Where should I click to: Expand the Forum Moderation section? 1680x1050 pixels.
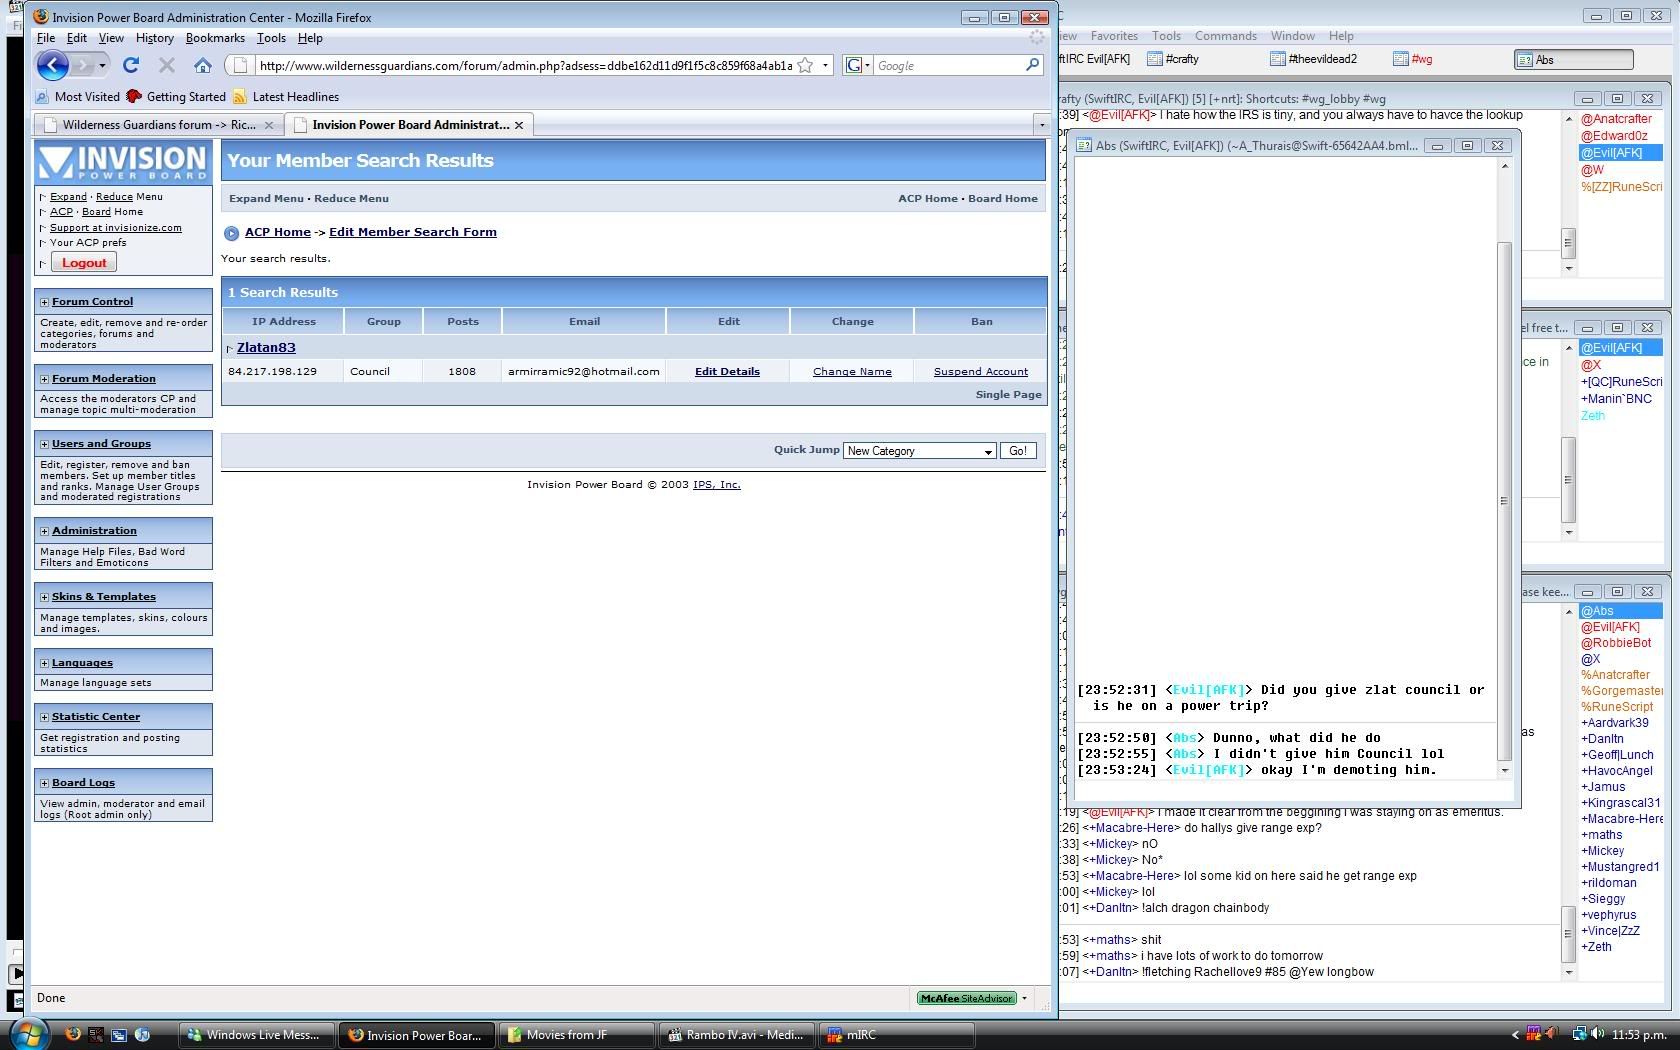pos(44,379)
